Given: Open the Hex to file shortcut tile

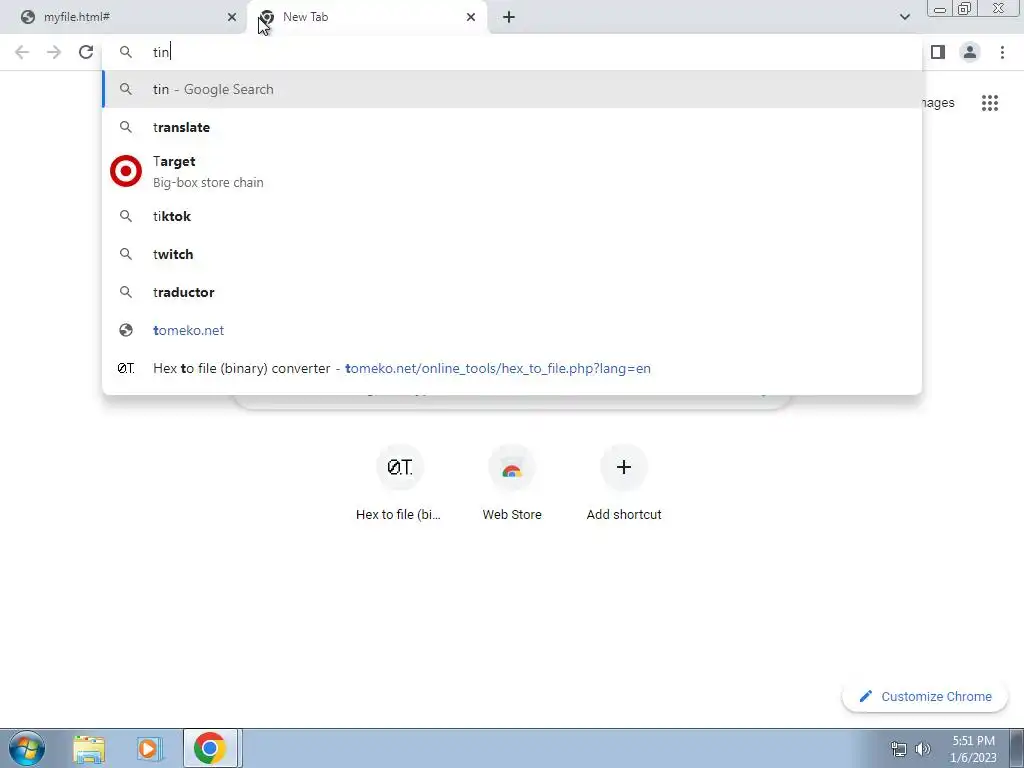Looking at the screenshot, I should (399, 483).
